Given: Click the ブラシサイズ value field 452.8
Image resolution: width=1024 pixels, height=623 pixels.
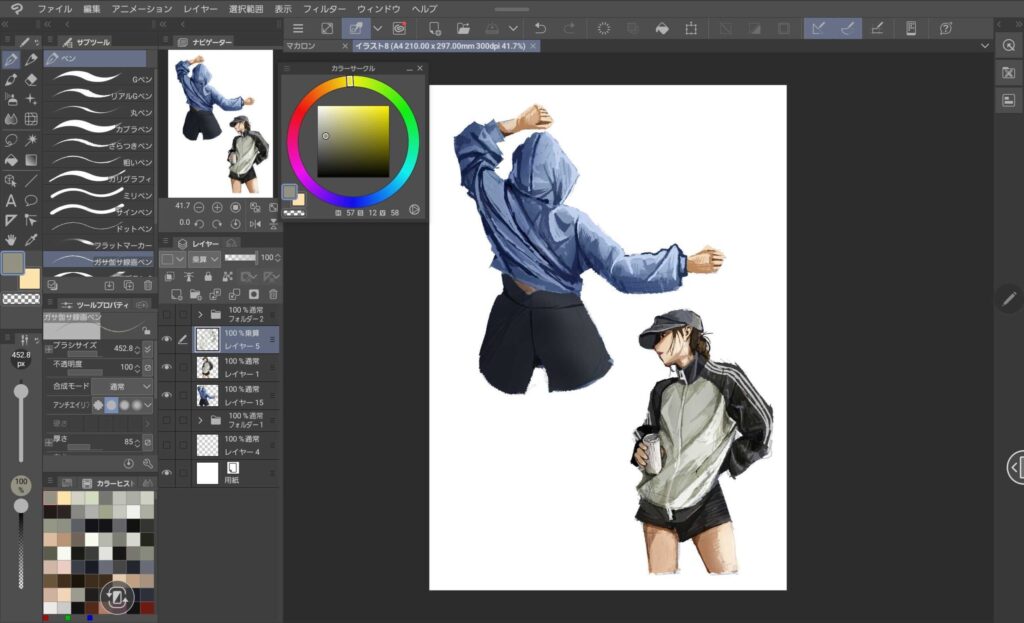Looking at the screenshot, I should click(x=123, y=348).
